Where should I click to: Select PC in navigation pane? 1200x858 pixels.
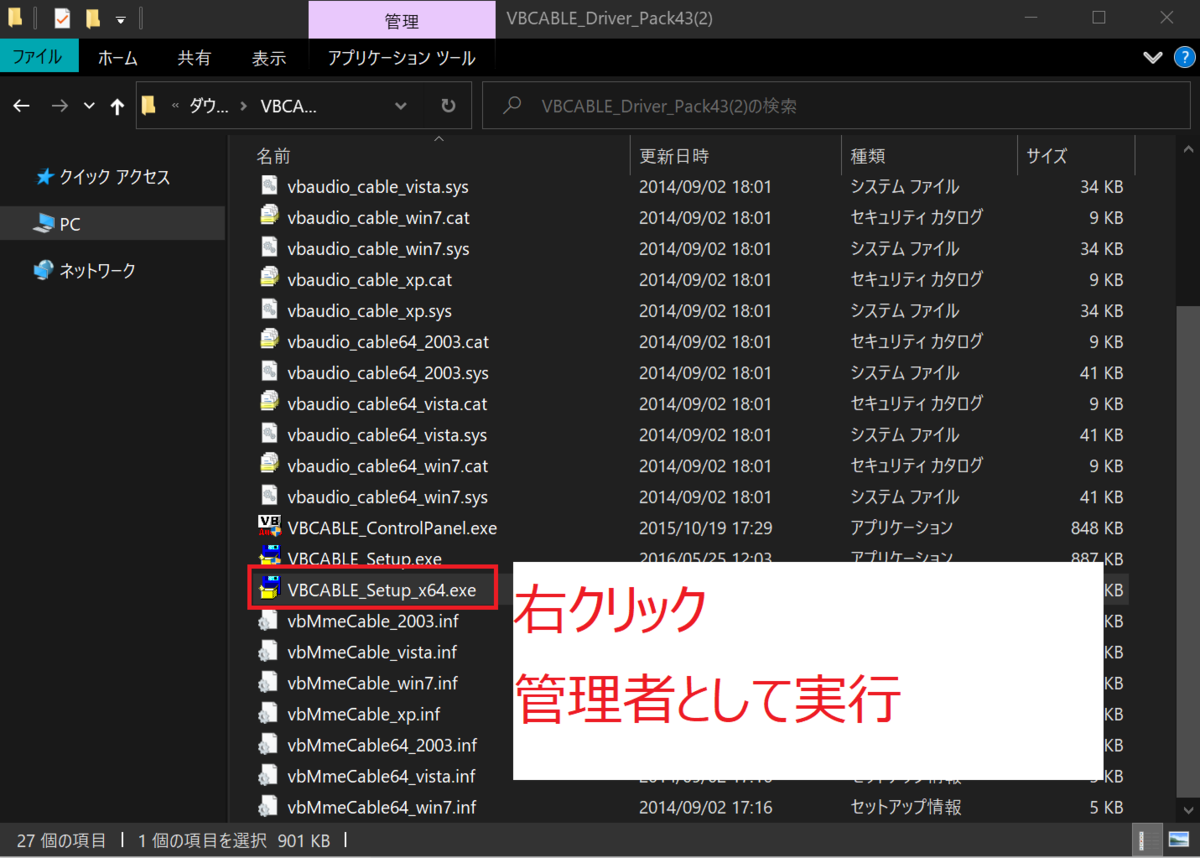[114, 224]
